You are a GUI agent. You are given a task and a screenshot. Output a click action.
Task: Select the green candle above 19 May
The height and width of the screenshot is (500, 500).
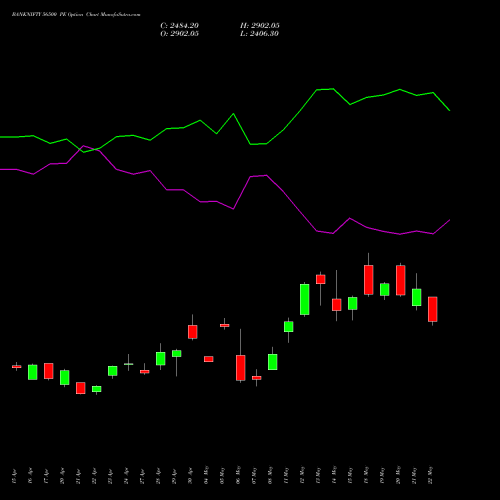[x=385, y=289]
